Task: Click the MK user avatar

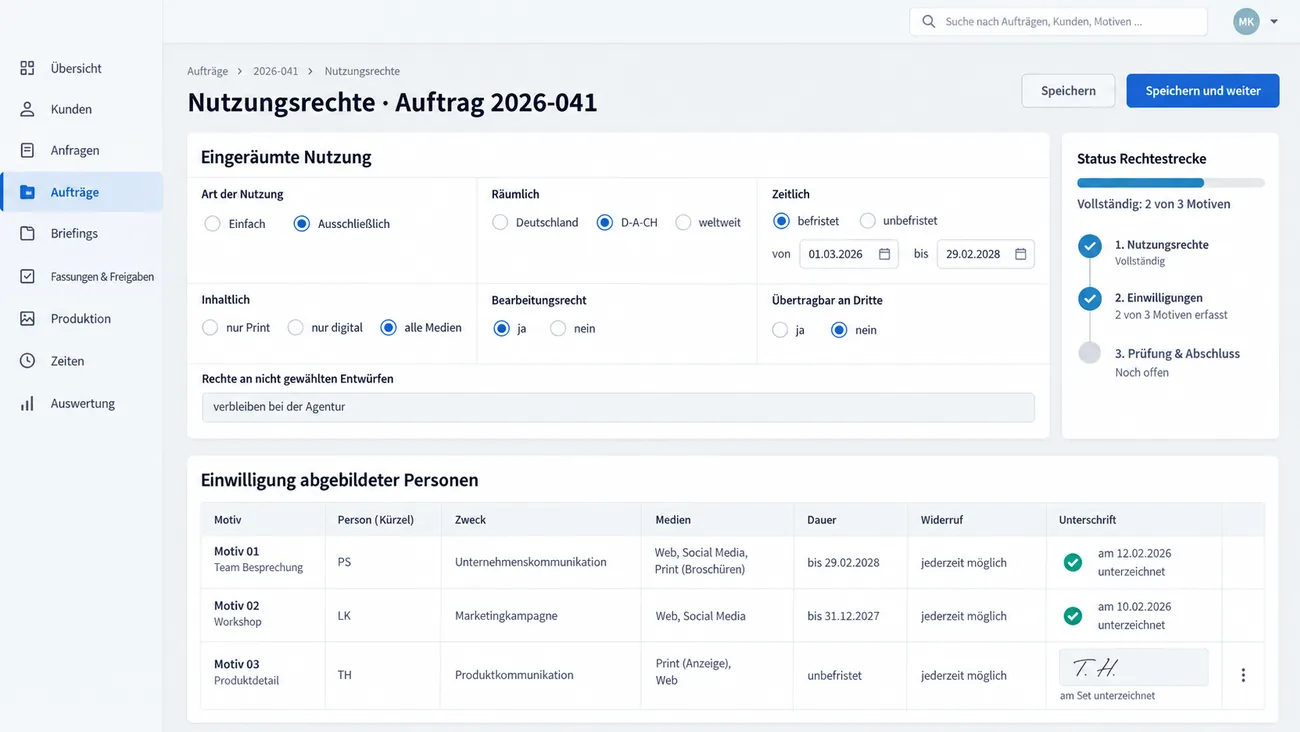Action: click(1246, 21)
